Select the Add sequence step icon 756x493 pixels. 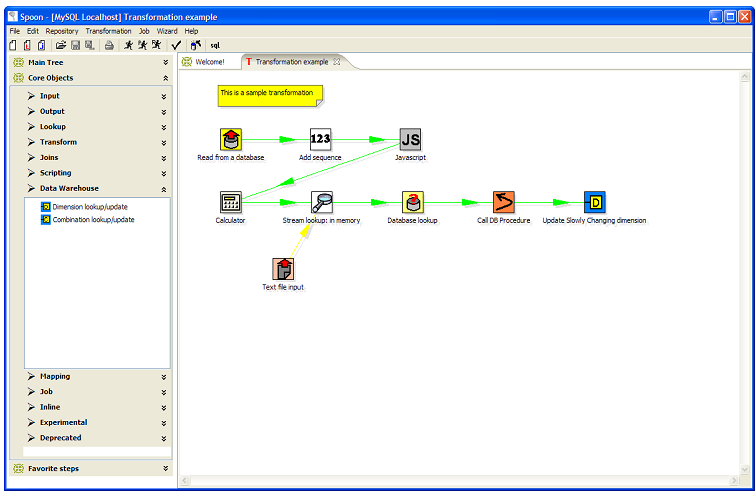320,139
